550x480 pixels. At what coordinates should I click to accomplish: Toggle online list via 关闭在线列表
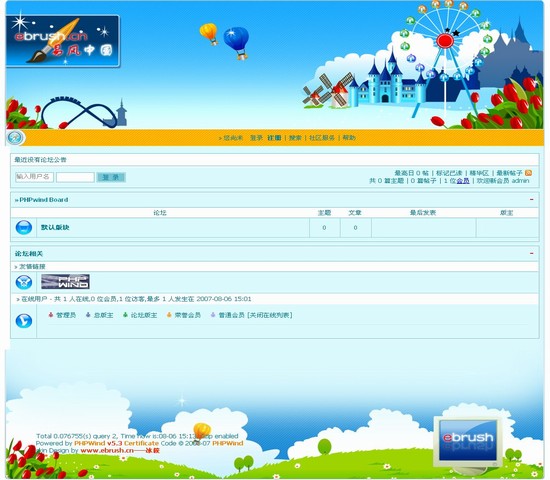tap(270, 315)
